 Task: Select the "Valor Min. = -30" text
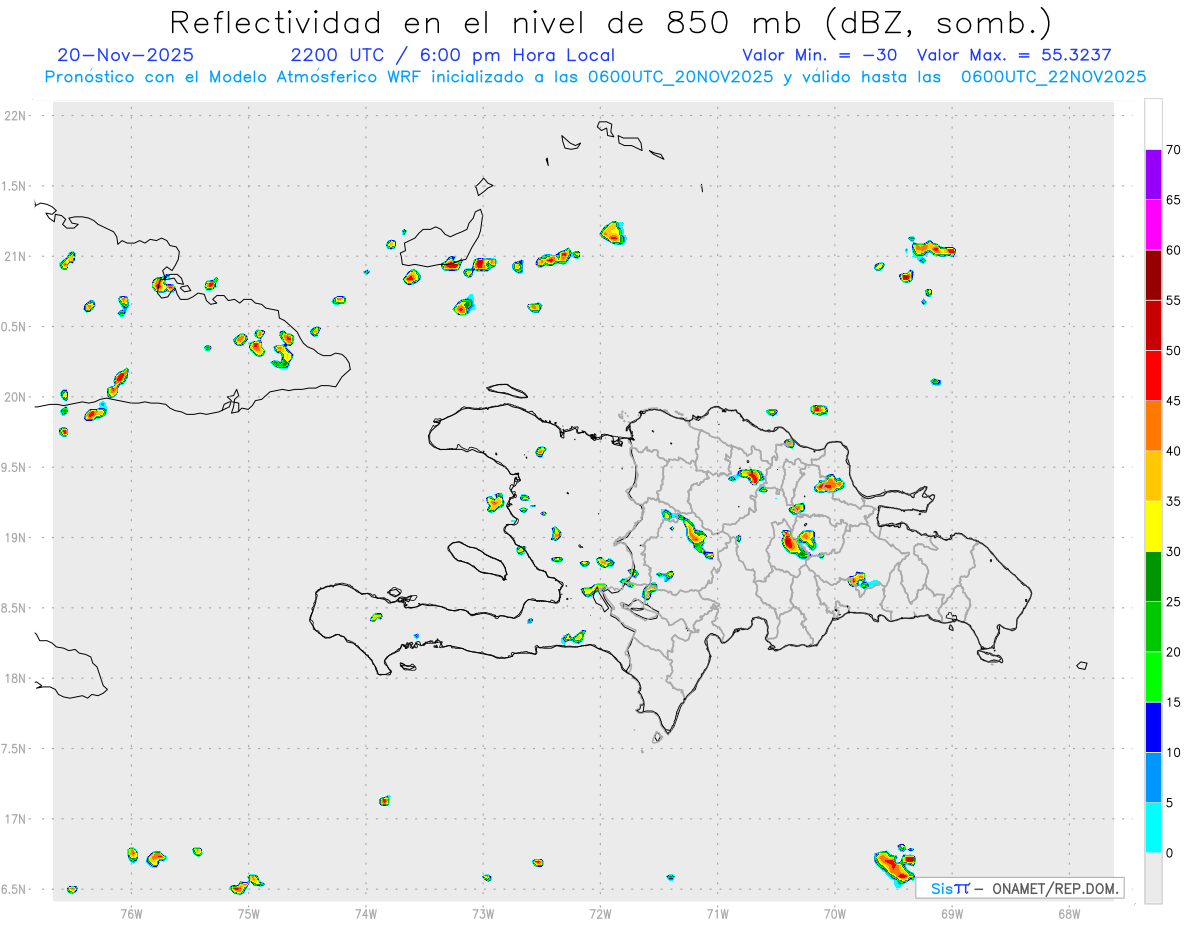click(x=819, y=55)
